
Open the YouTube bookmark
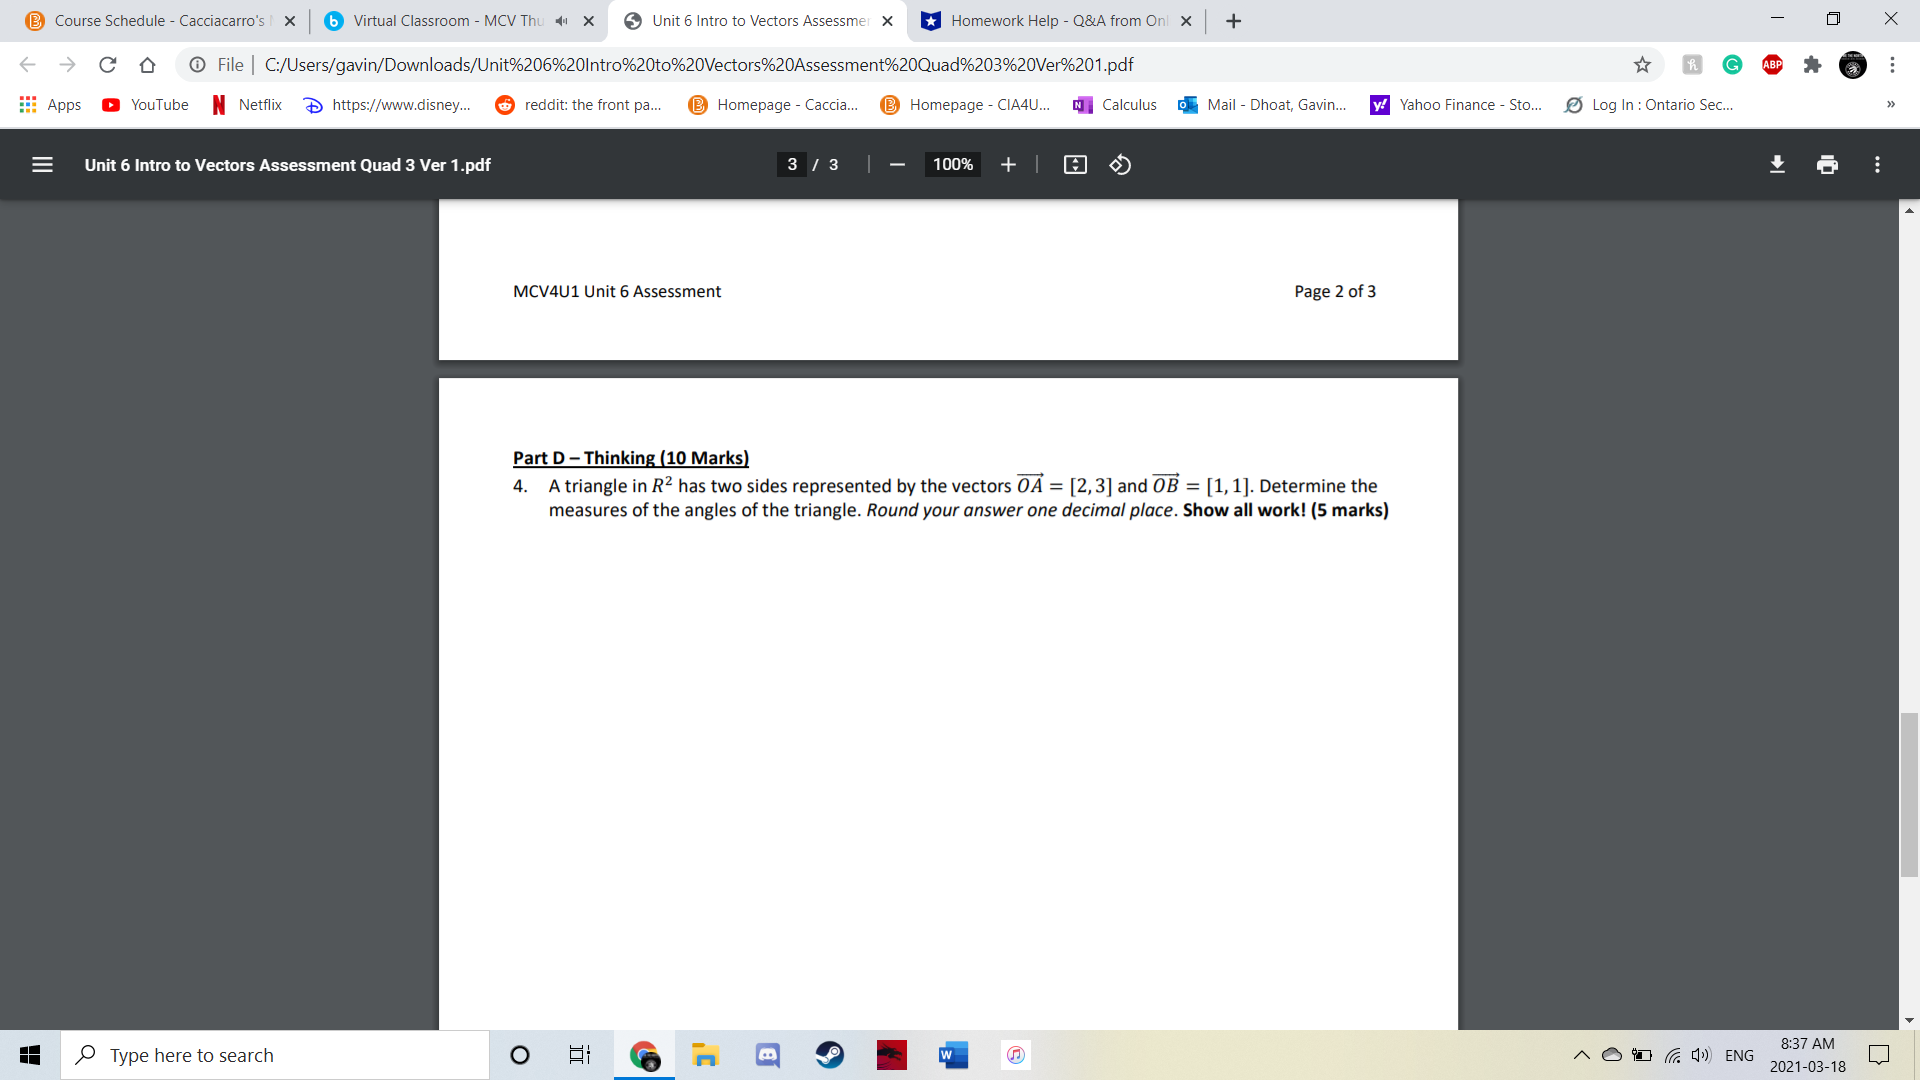click(145, 104)
